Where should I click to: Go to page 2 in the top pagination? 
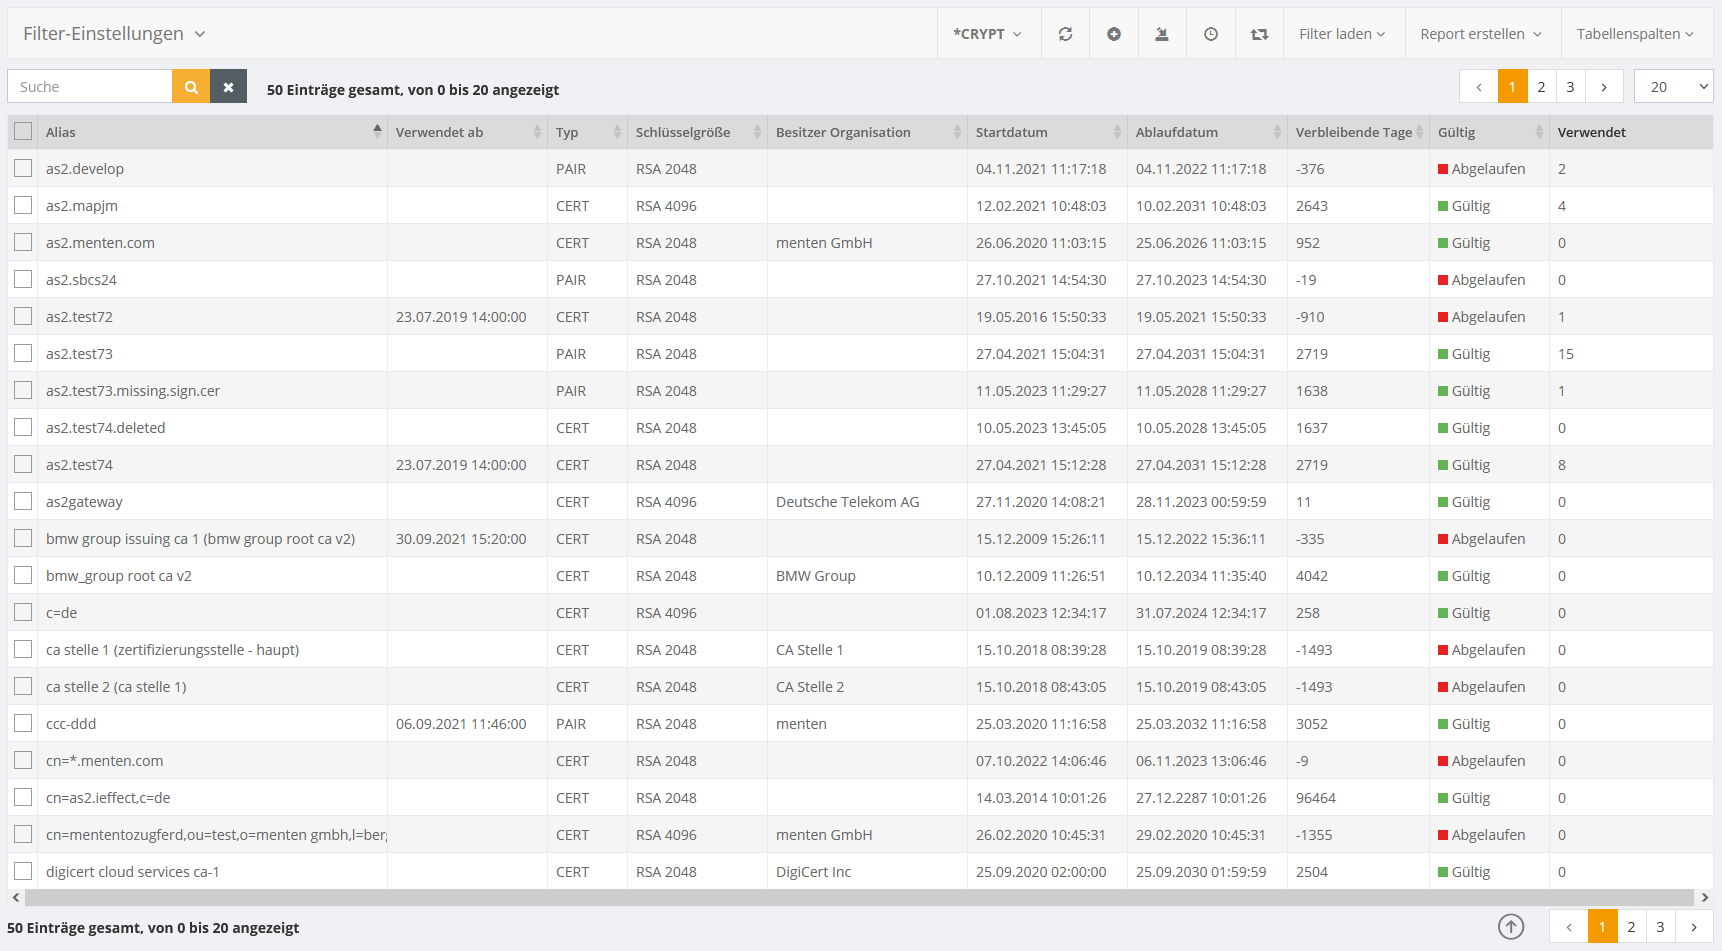pos(1541,87)
